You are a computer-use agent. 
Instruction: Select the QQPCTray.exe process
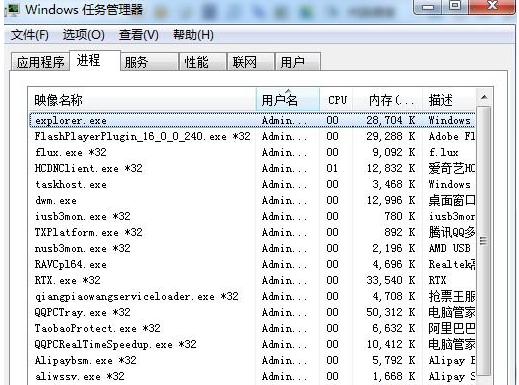[252, 312]
